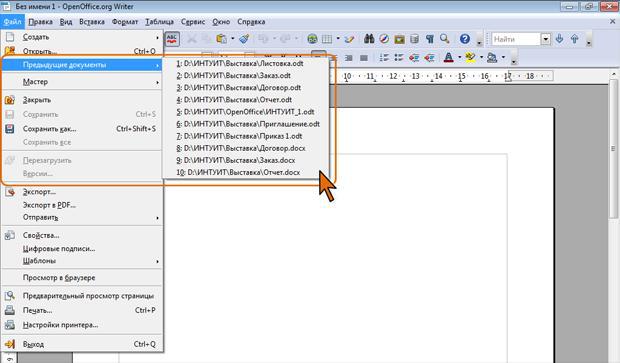Apply Background Color icon
Screen dimensions: 620x363
[x=492, y=58]
